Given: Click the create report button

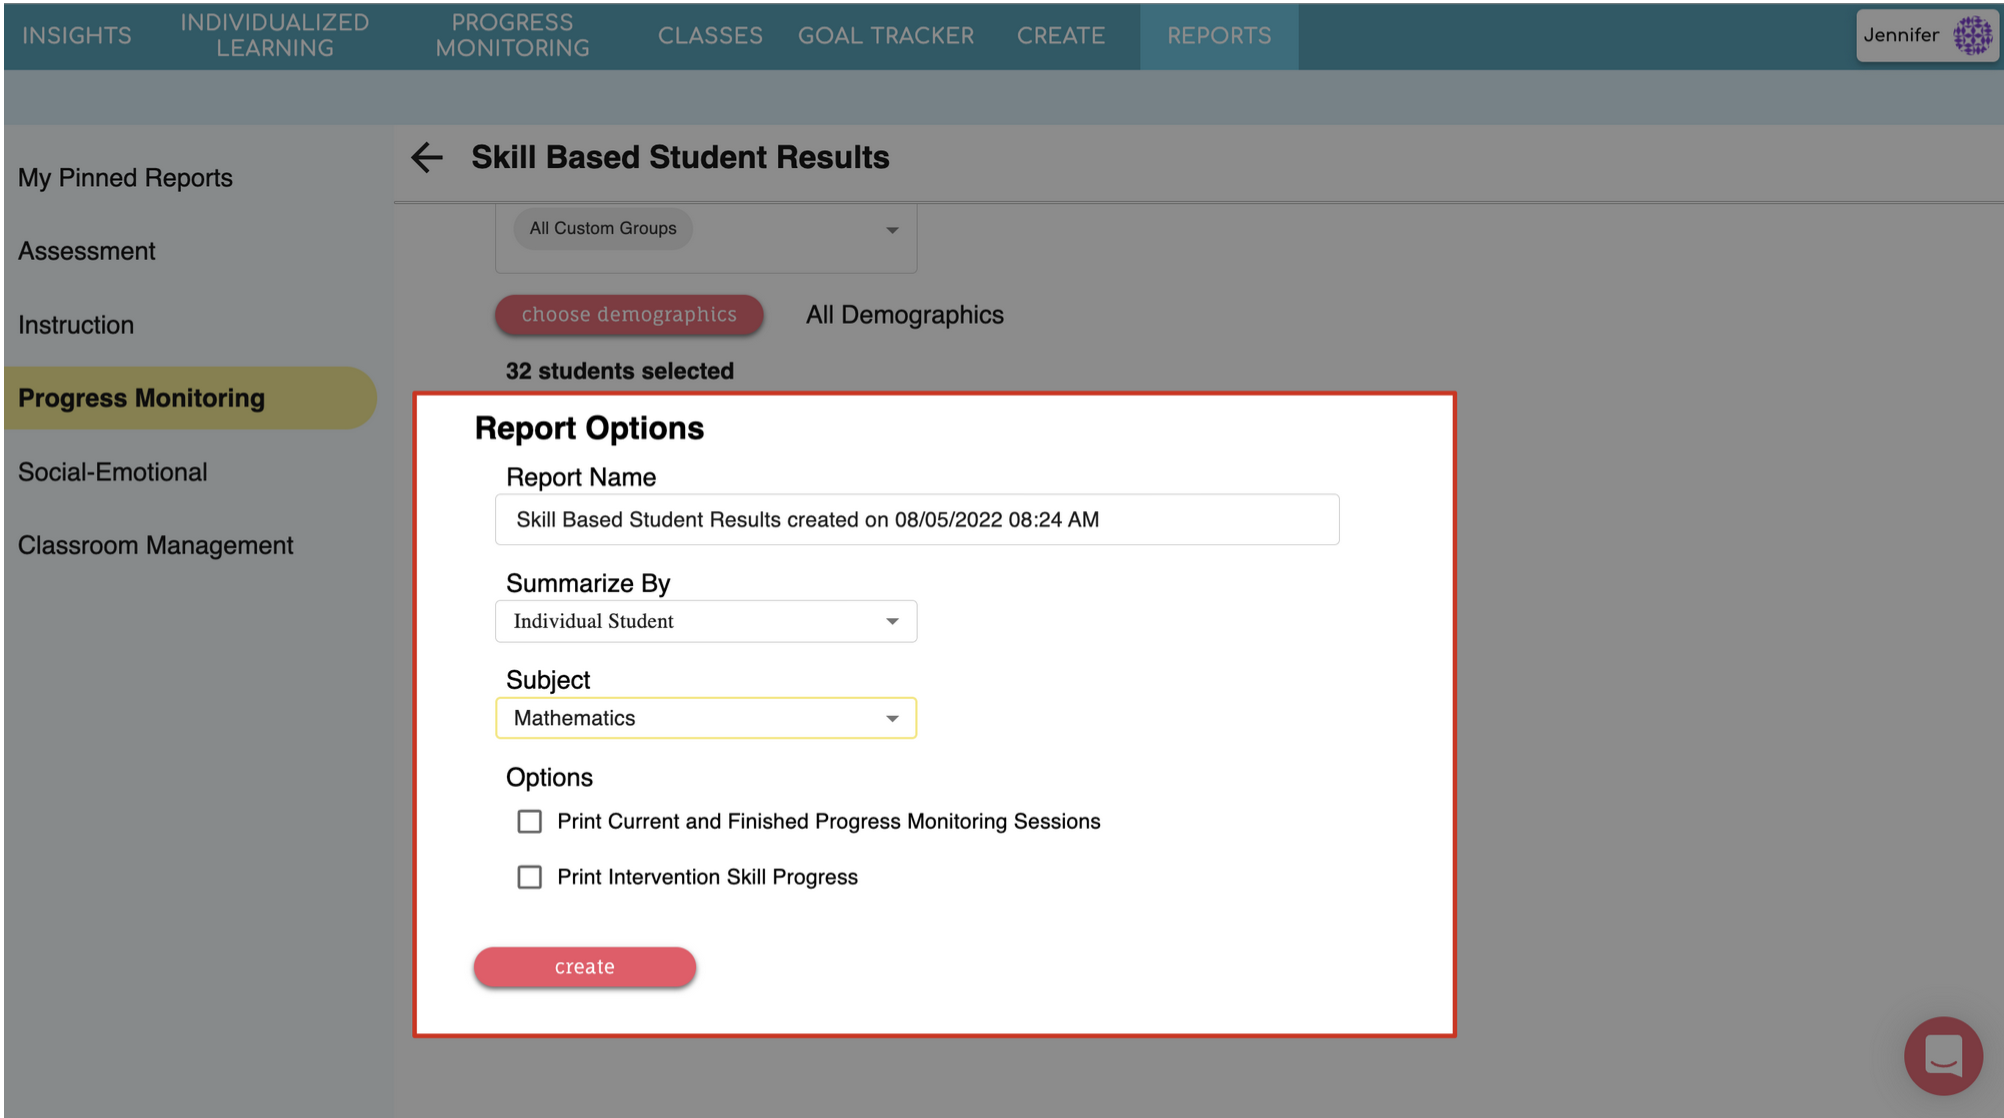Looking at the screenshot, I should coord(584,967).
